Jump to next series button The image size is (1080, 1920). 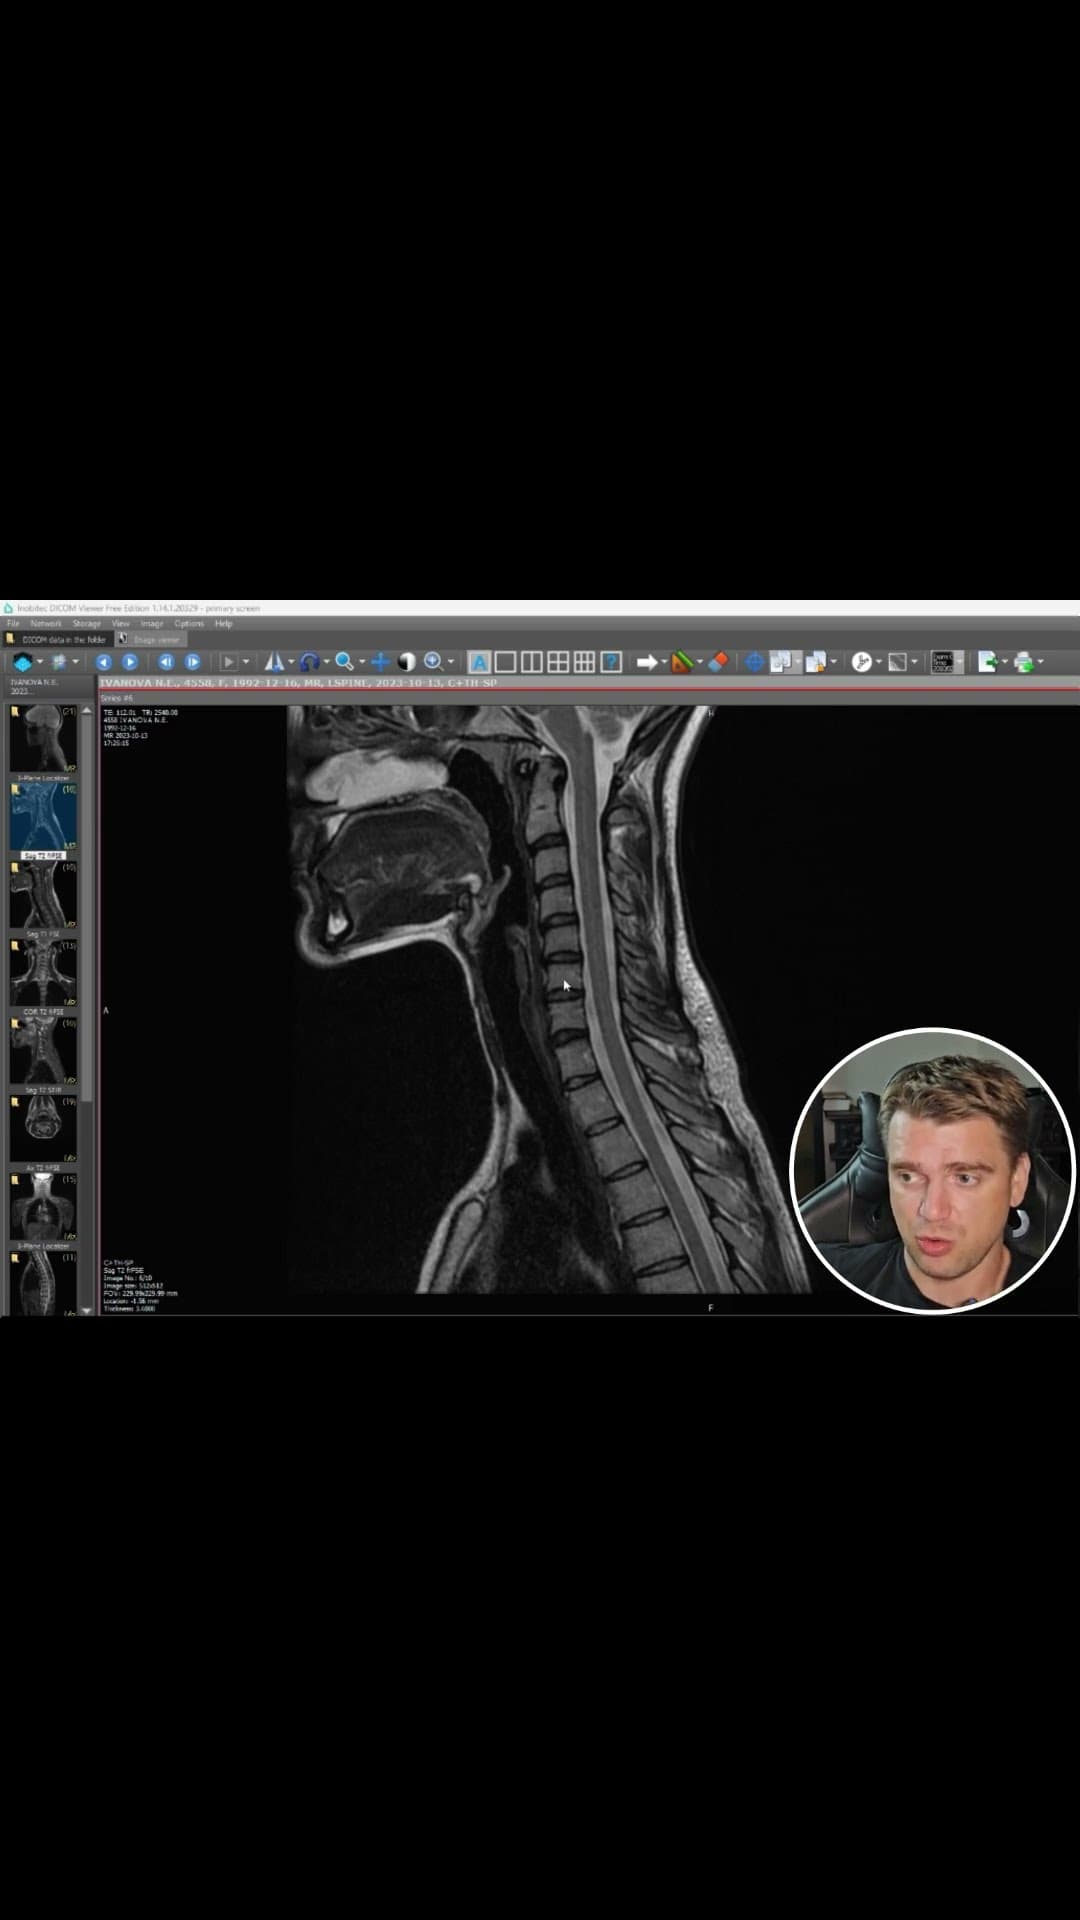pos(193,662)
